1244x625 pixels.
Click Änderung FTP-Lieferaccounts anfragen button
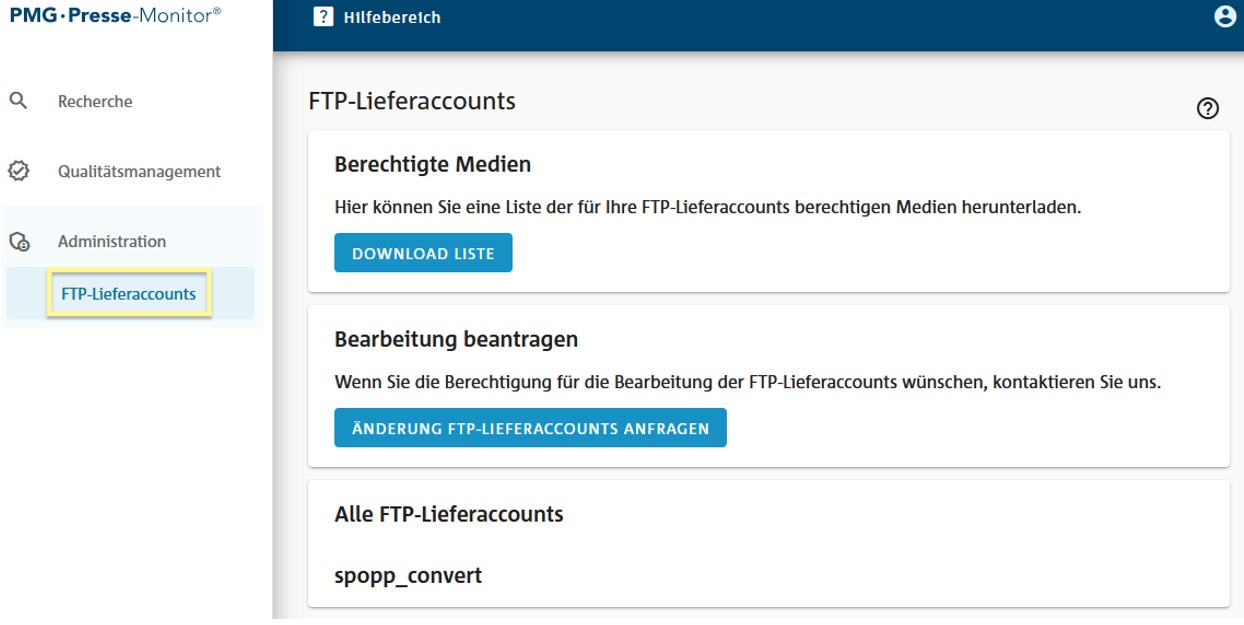[x=530, y=428]
